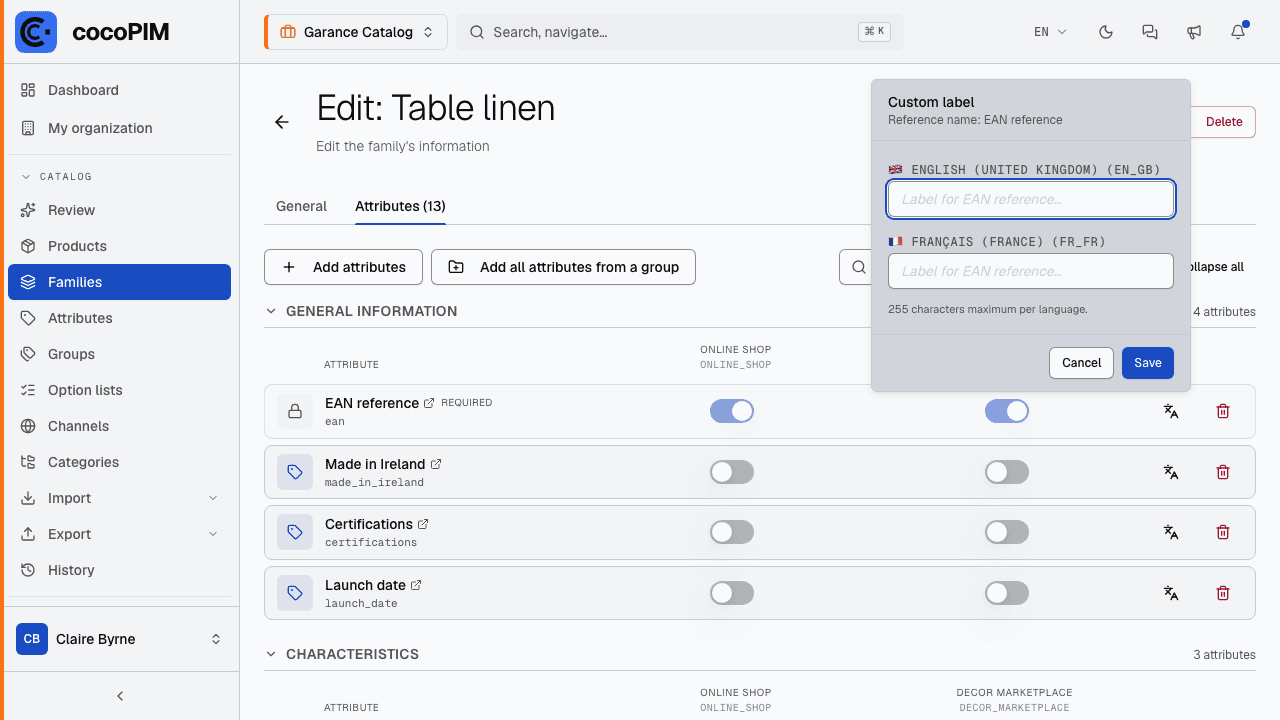Delete the EAN reference attribute
Image resolution: width=1280 pixels, height=720 pixels.
coord(1222,411)
